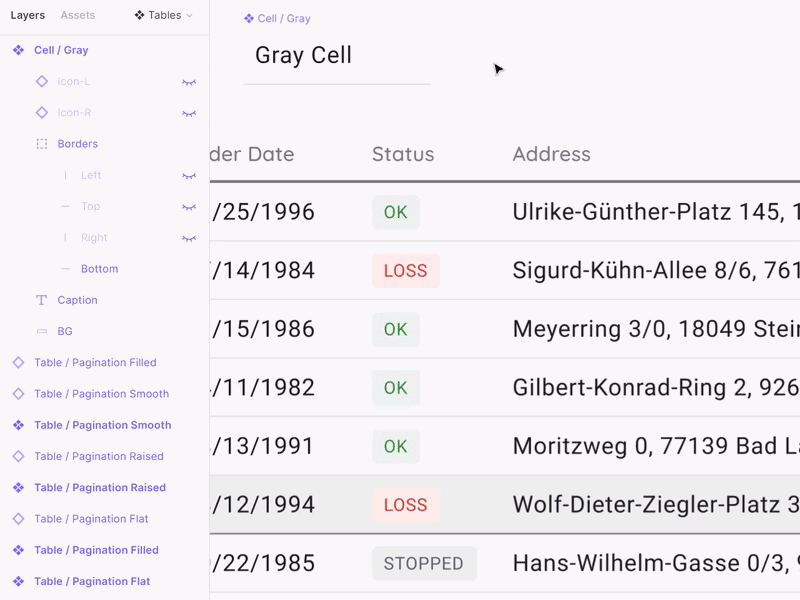800x600 pixels.
Task: Select the Layers tab
Action: [27, 15]
